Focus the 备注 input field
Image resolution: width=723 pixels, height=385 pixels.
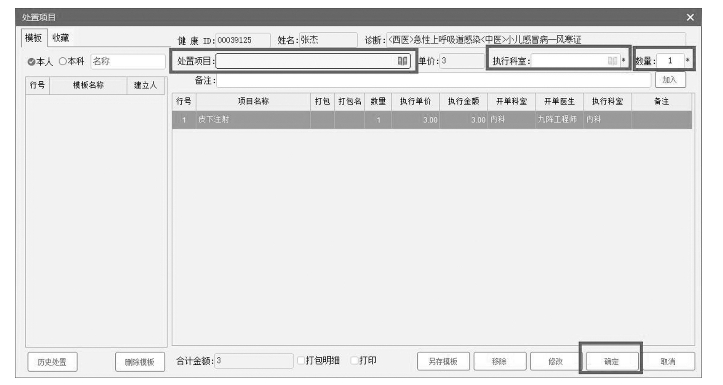(433, 80)
